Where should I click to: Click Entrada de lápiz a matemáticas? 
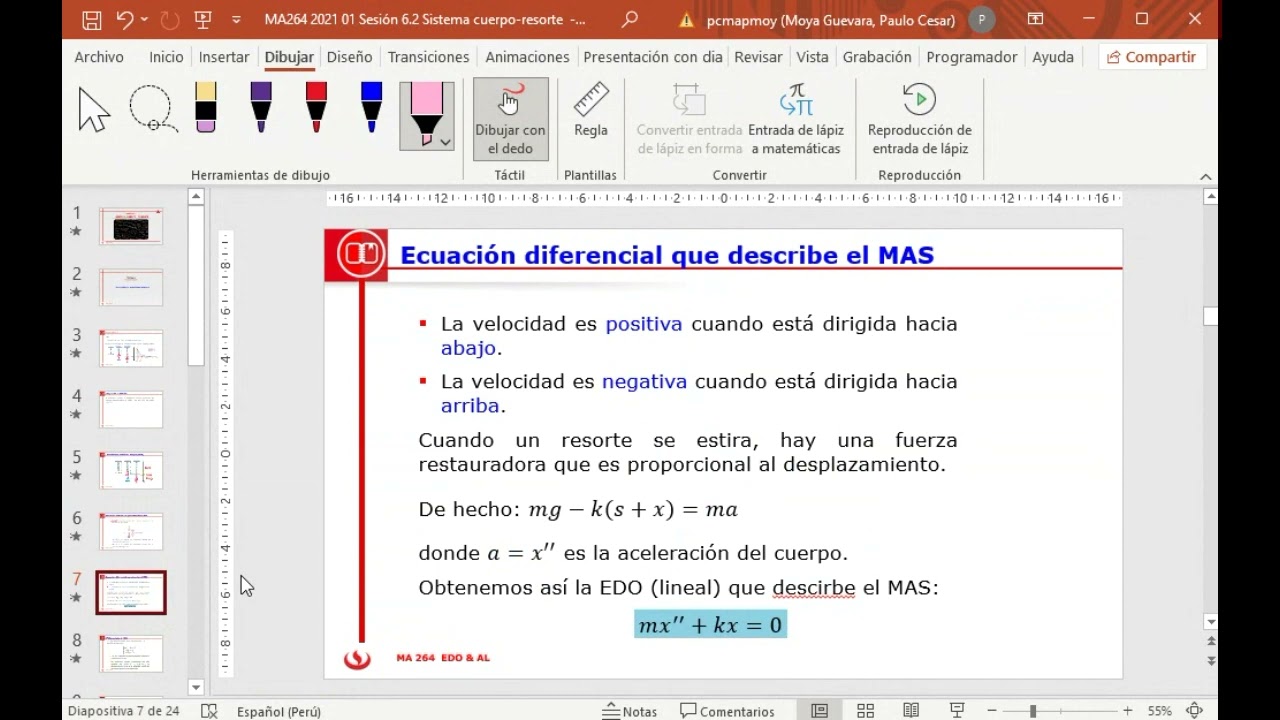click(796, 119)
